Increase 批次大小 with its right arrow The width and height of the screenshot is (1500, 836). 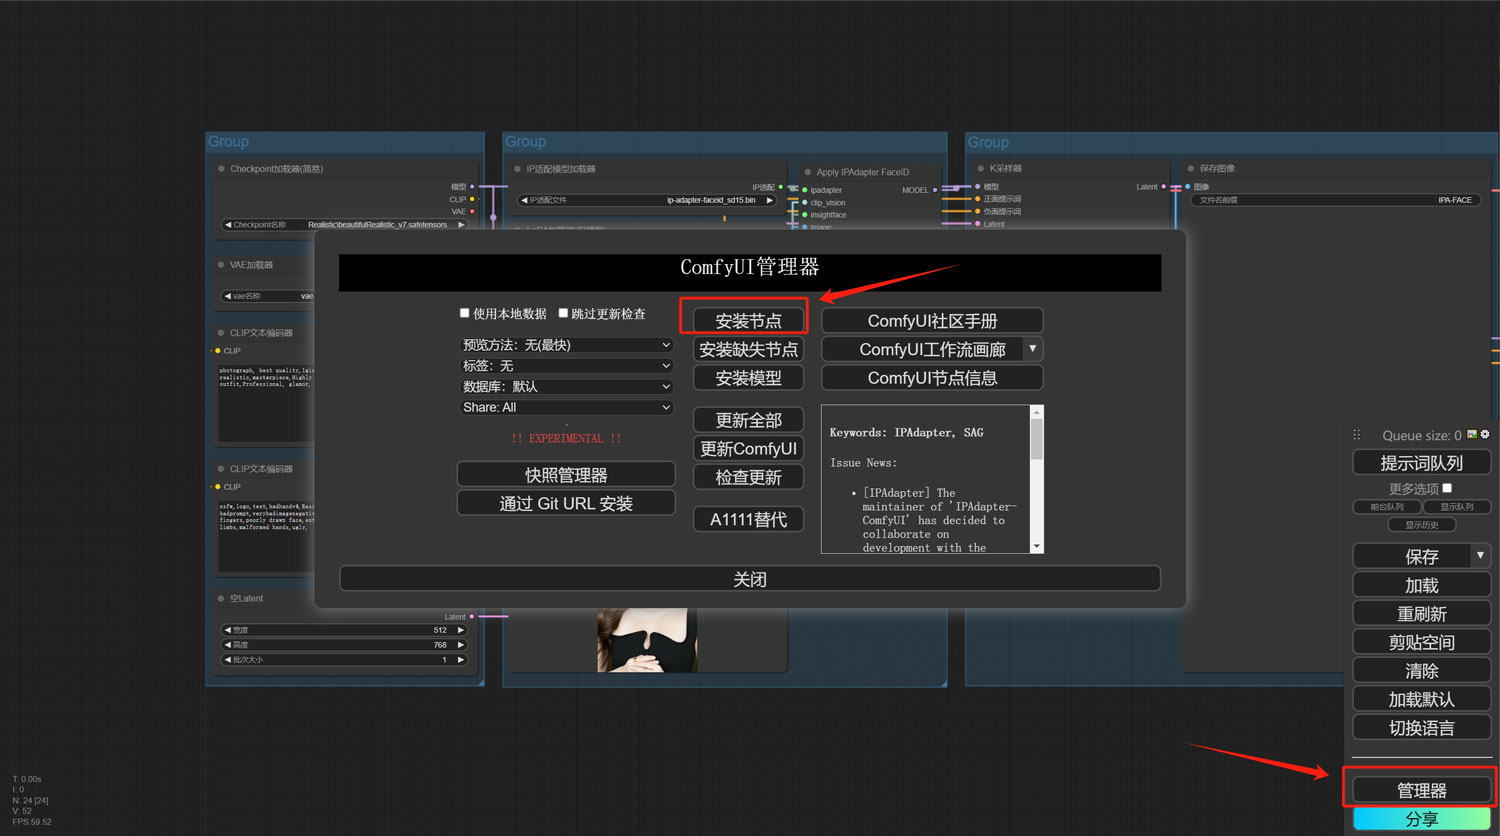[x=461, y=660]
